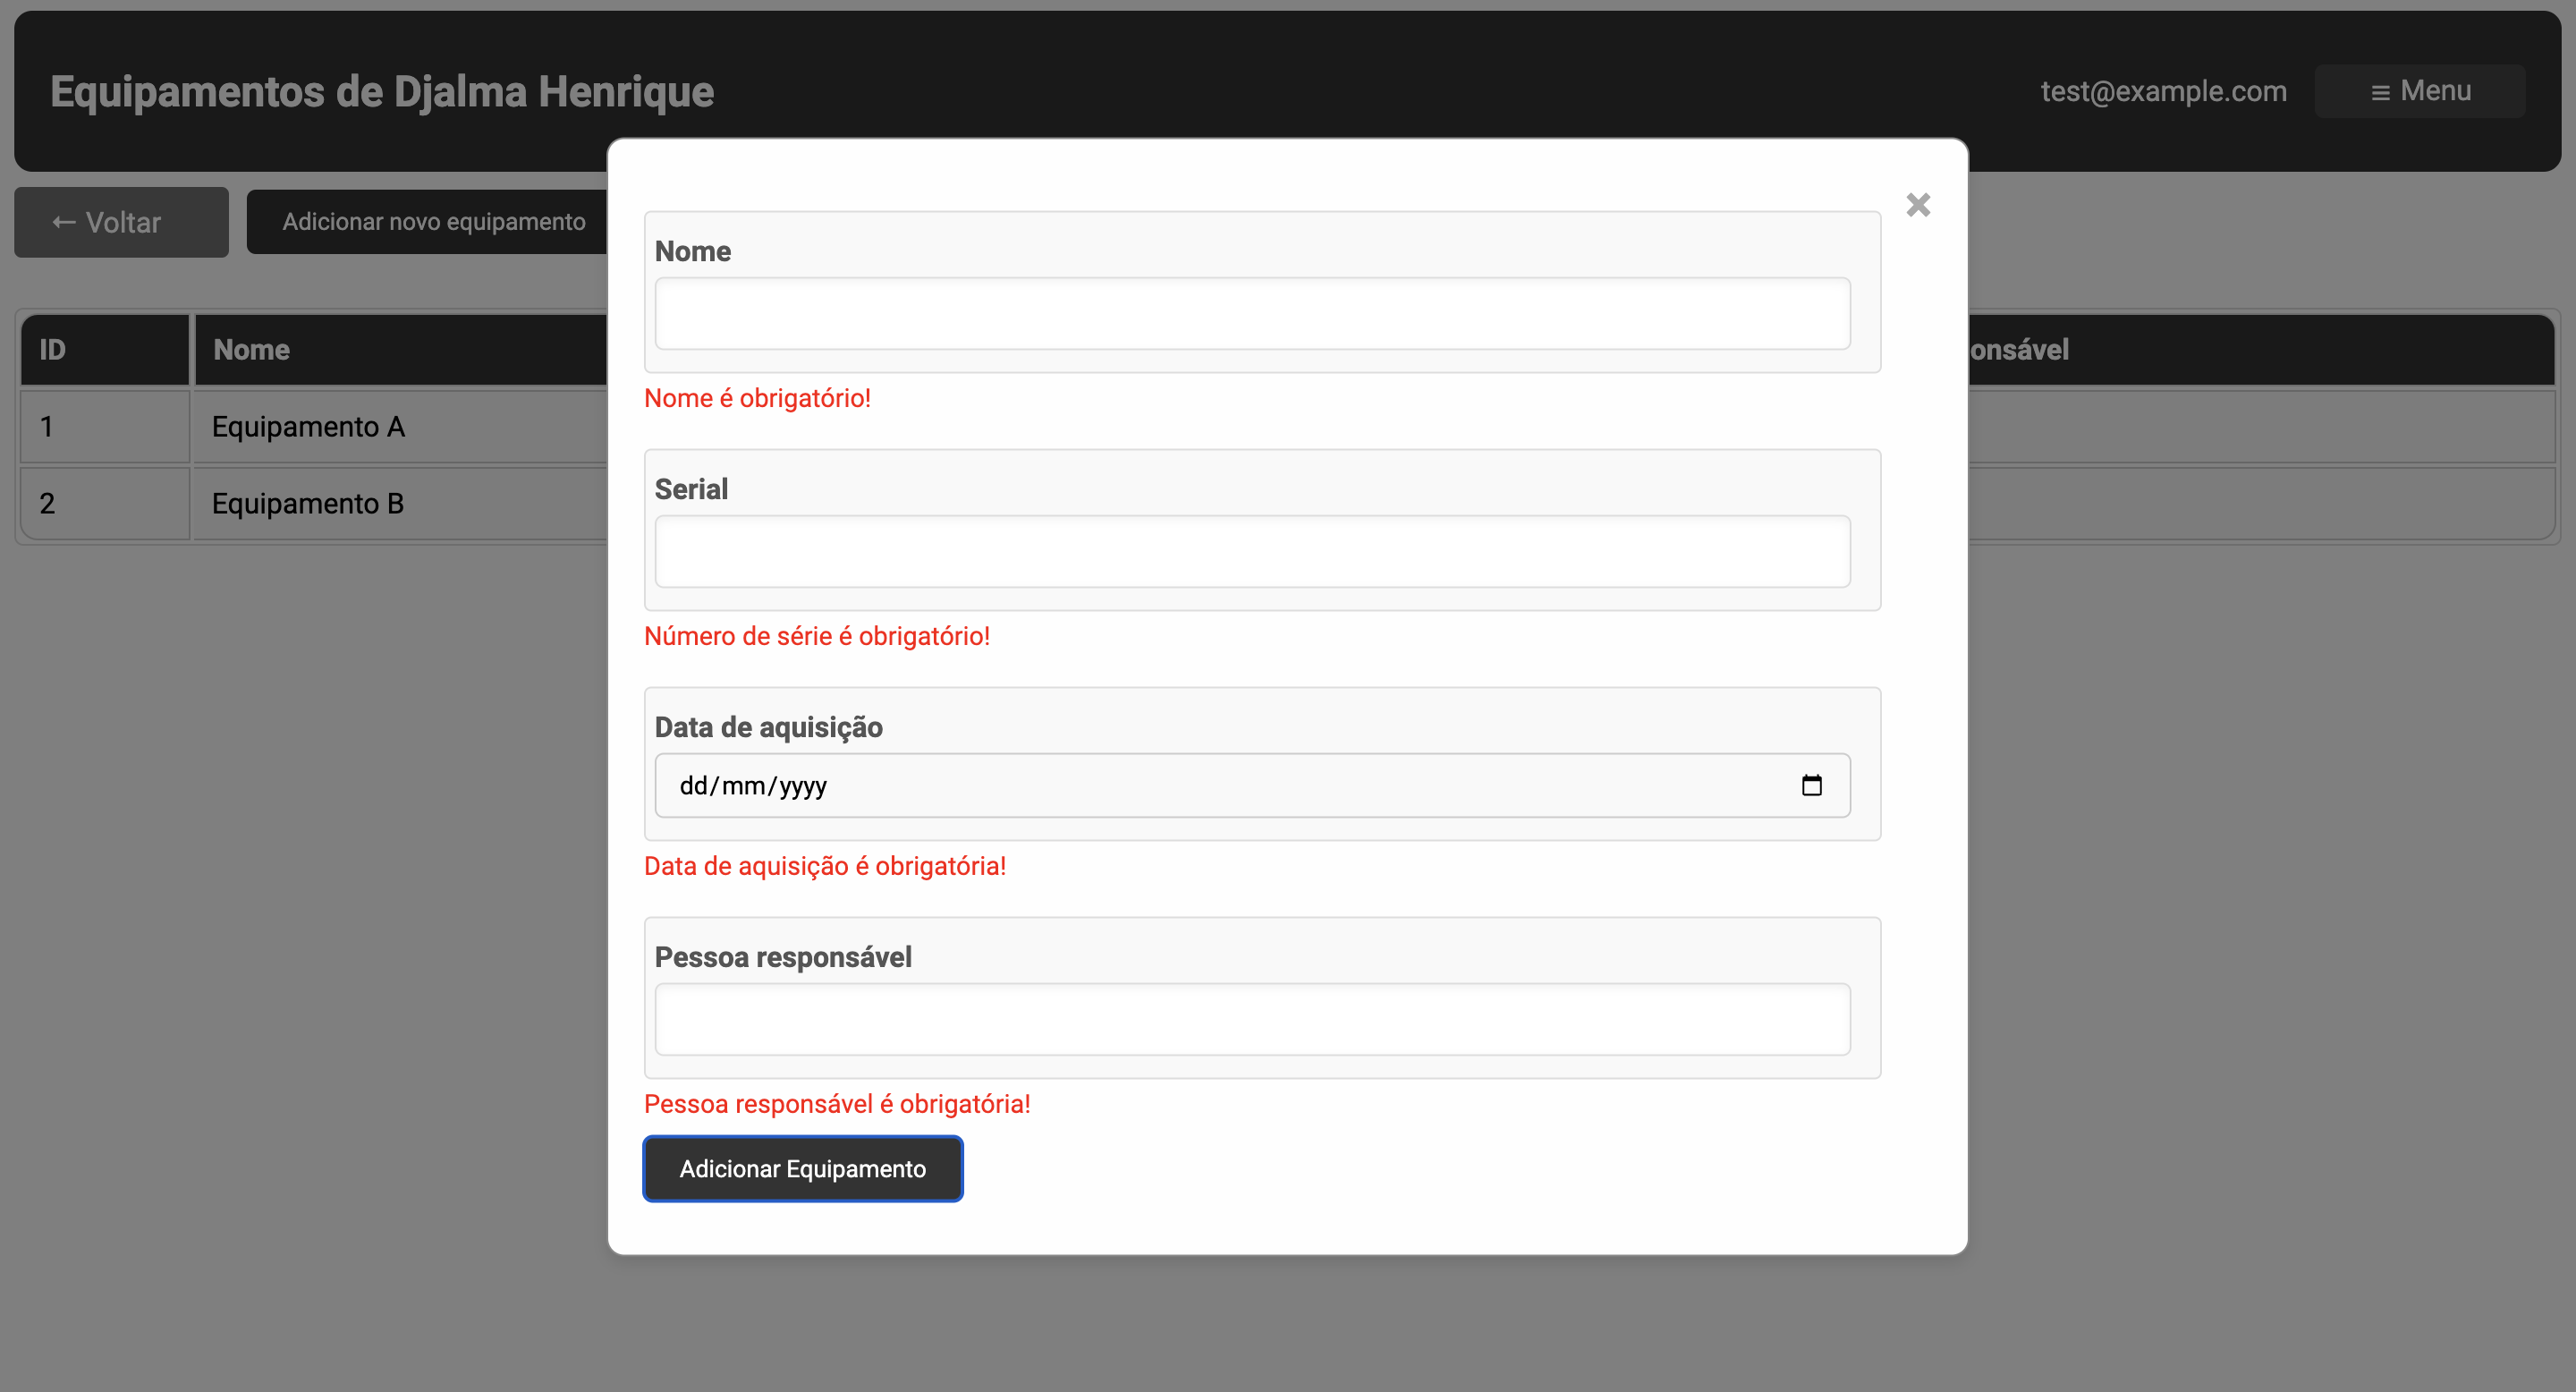The height and width of the screenshot is (1392, 2576).
Task: Expand the acquisition date calendar picker
Action: click(x=1813, y=785)
